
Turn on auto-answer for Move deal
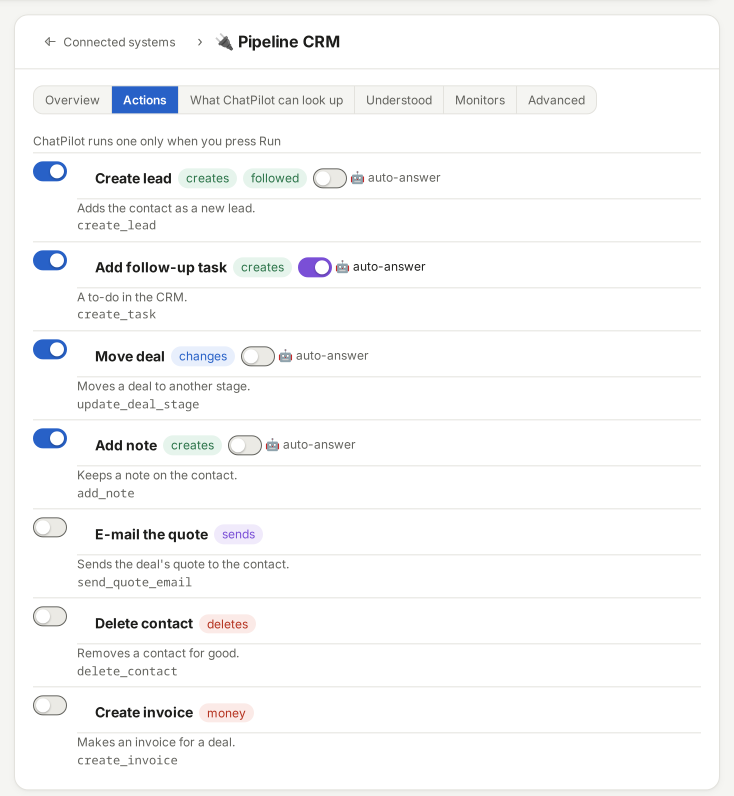click(x=258, y=356)
